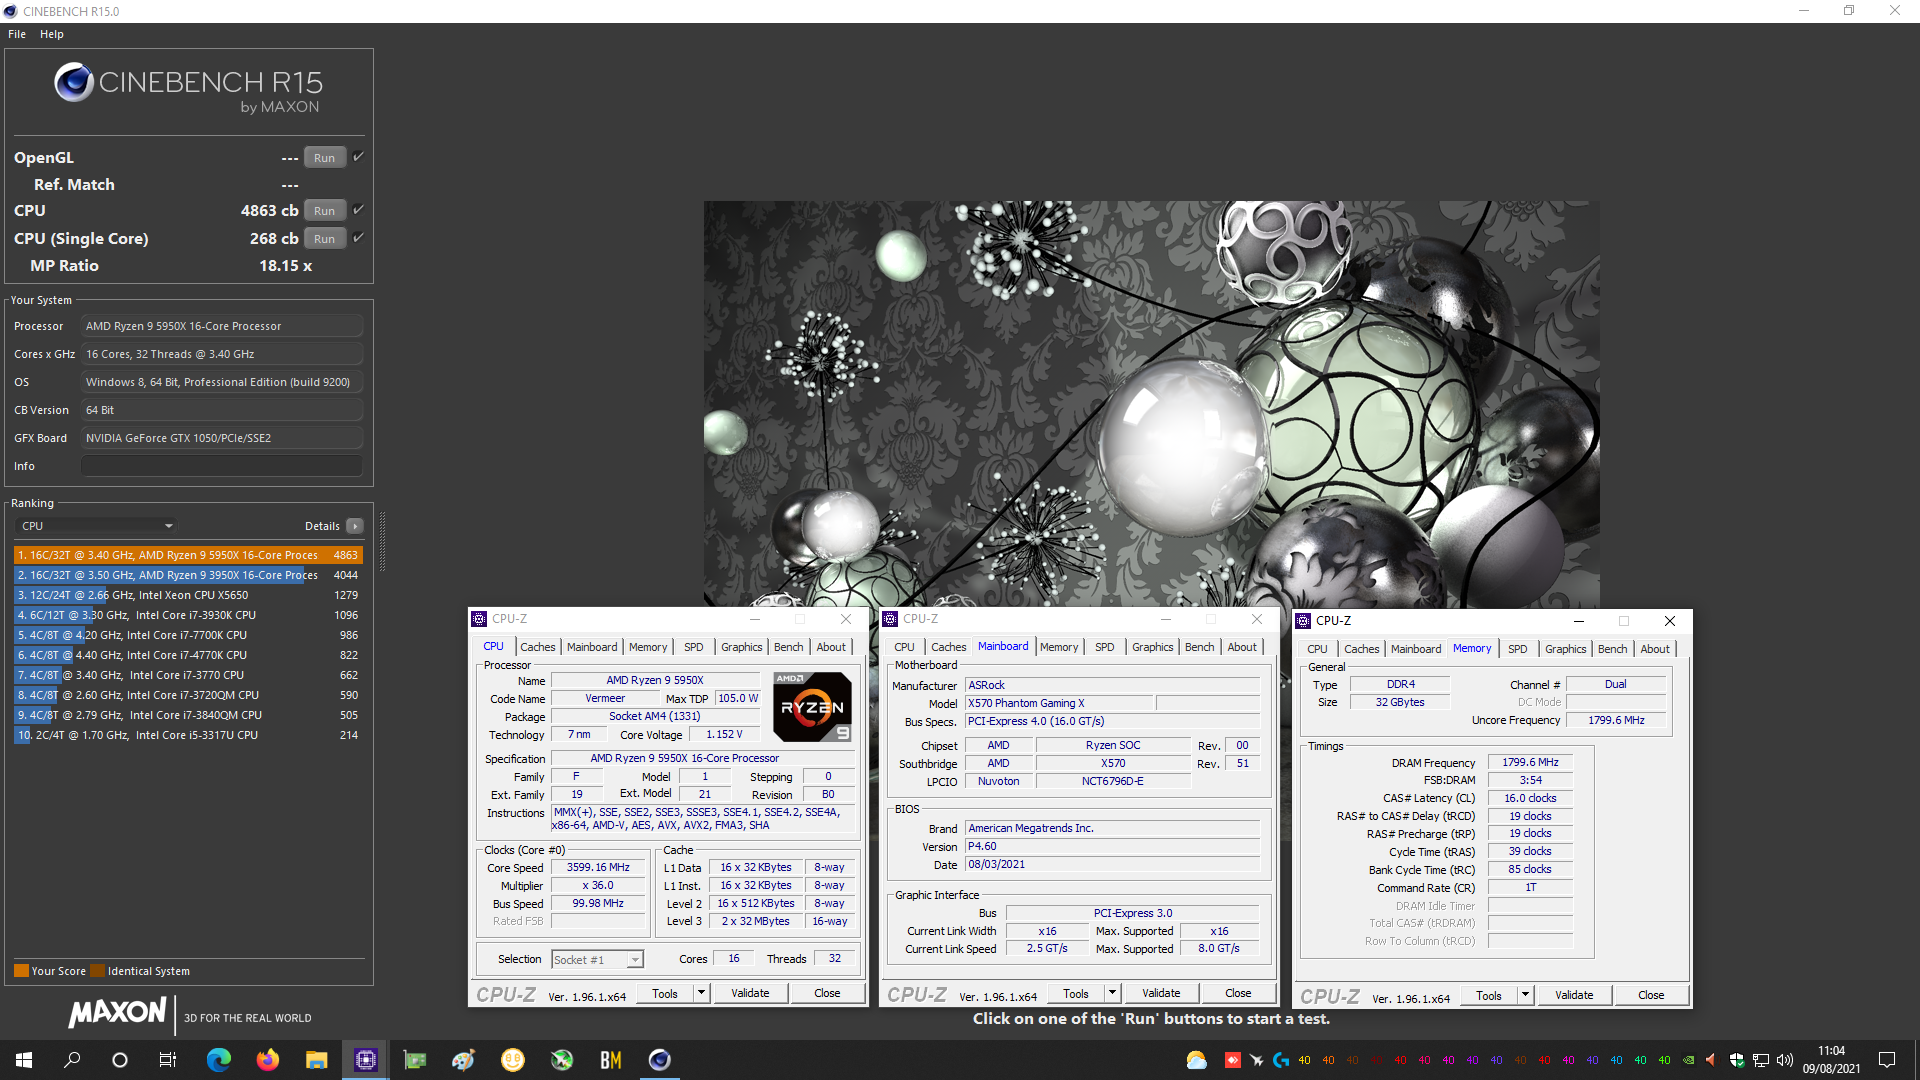This screenshot has width=1920, height=1080.
Task: Click the red AnyDesk tray icon
Action: [x=1233, y=1060]
